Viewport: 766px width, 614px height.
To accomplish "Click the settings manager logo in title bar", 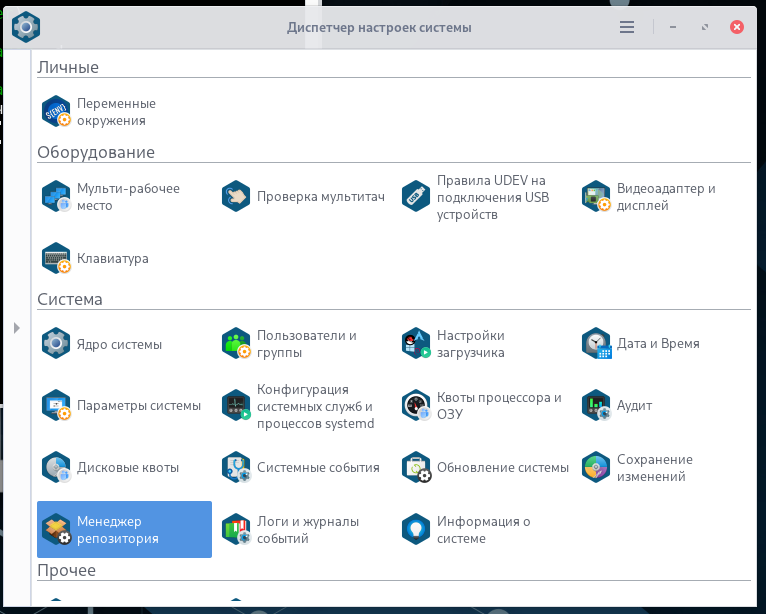I will coord(26,27).
